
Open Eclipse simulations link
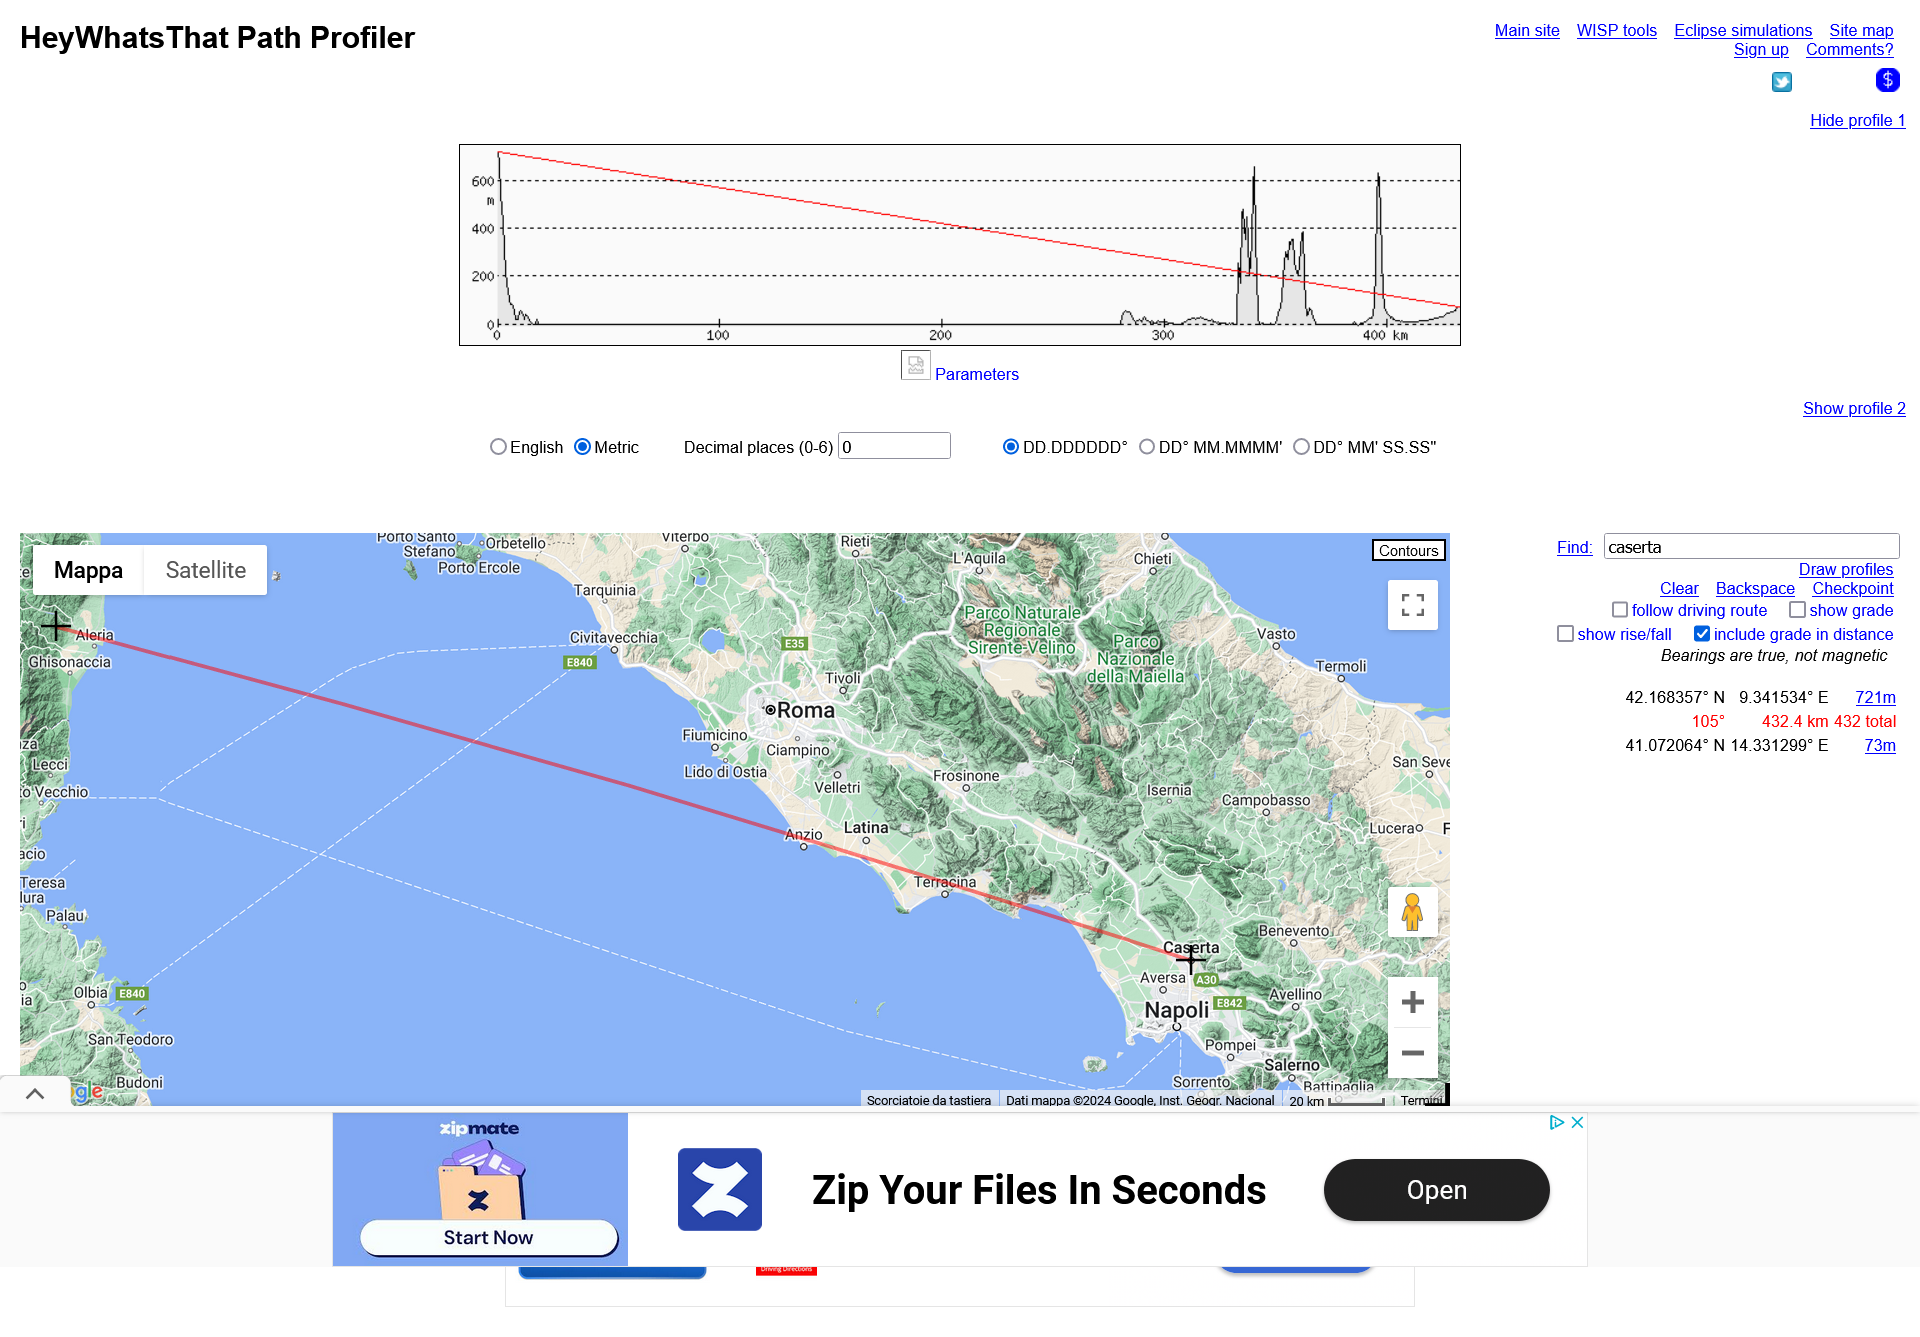[1743, 30]
